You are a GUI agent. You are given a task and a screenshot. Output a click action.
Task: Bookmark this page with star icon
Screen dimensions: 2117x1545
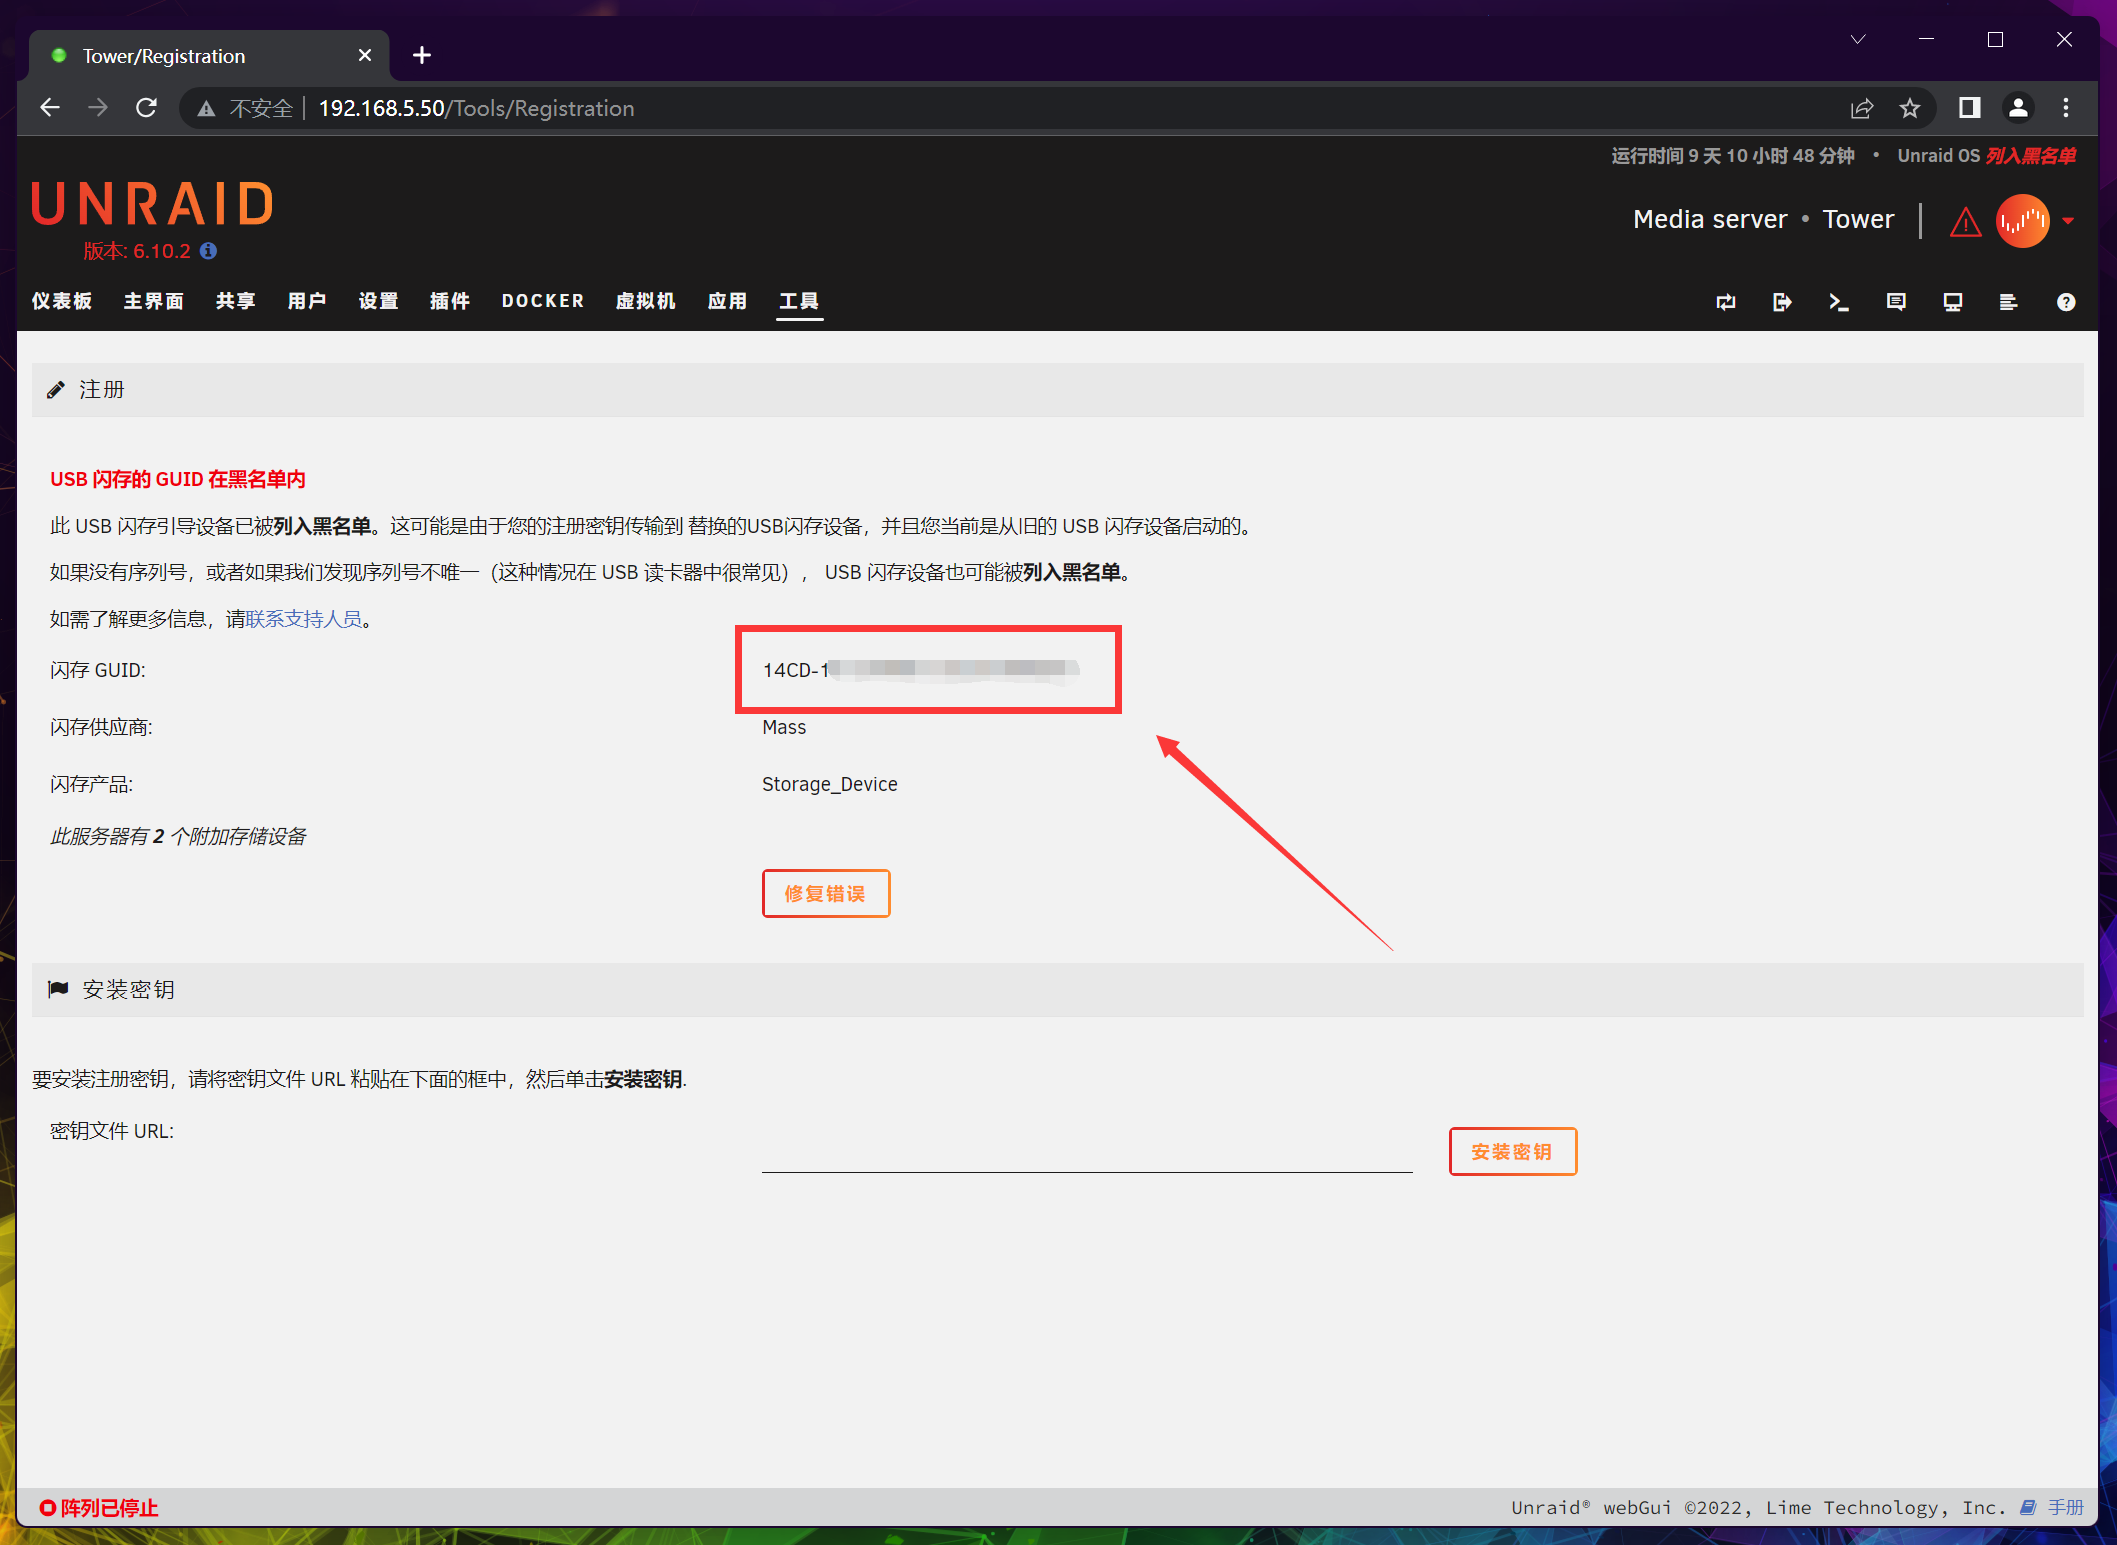[x=1910, y=108]
